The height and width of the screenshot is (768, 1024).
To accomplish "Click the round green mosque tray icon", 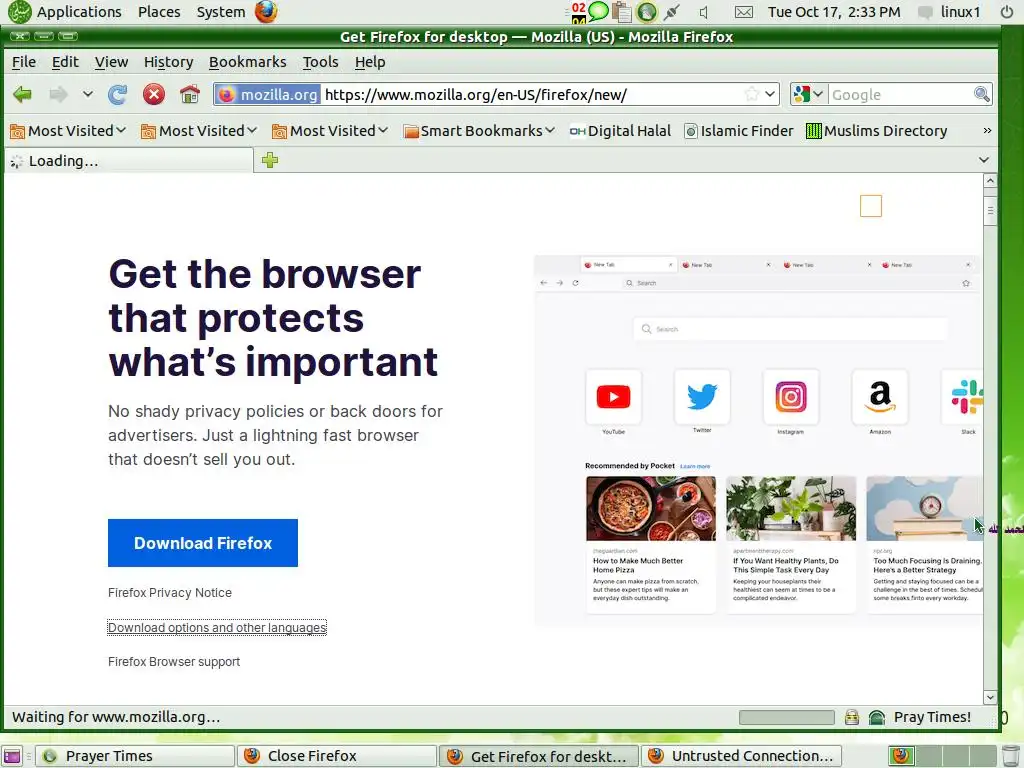I will pos(647,12).
